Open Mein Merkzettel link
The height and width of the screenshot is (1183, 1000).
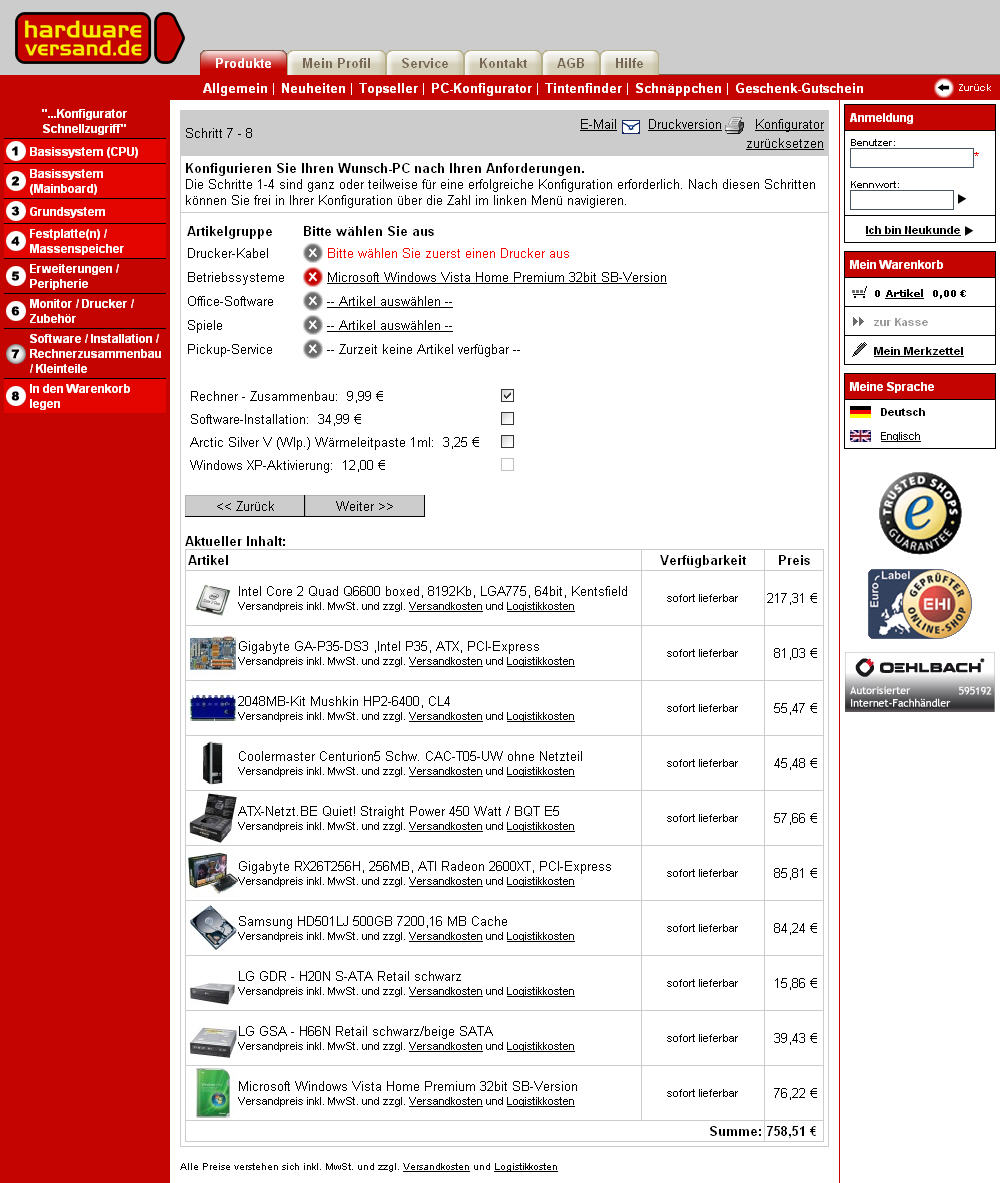point(918,351)
